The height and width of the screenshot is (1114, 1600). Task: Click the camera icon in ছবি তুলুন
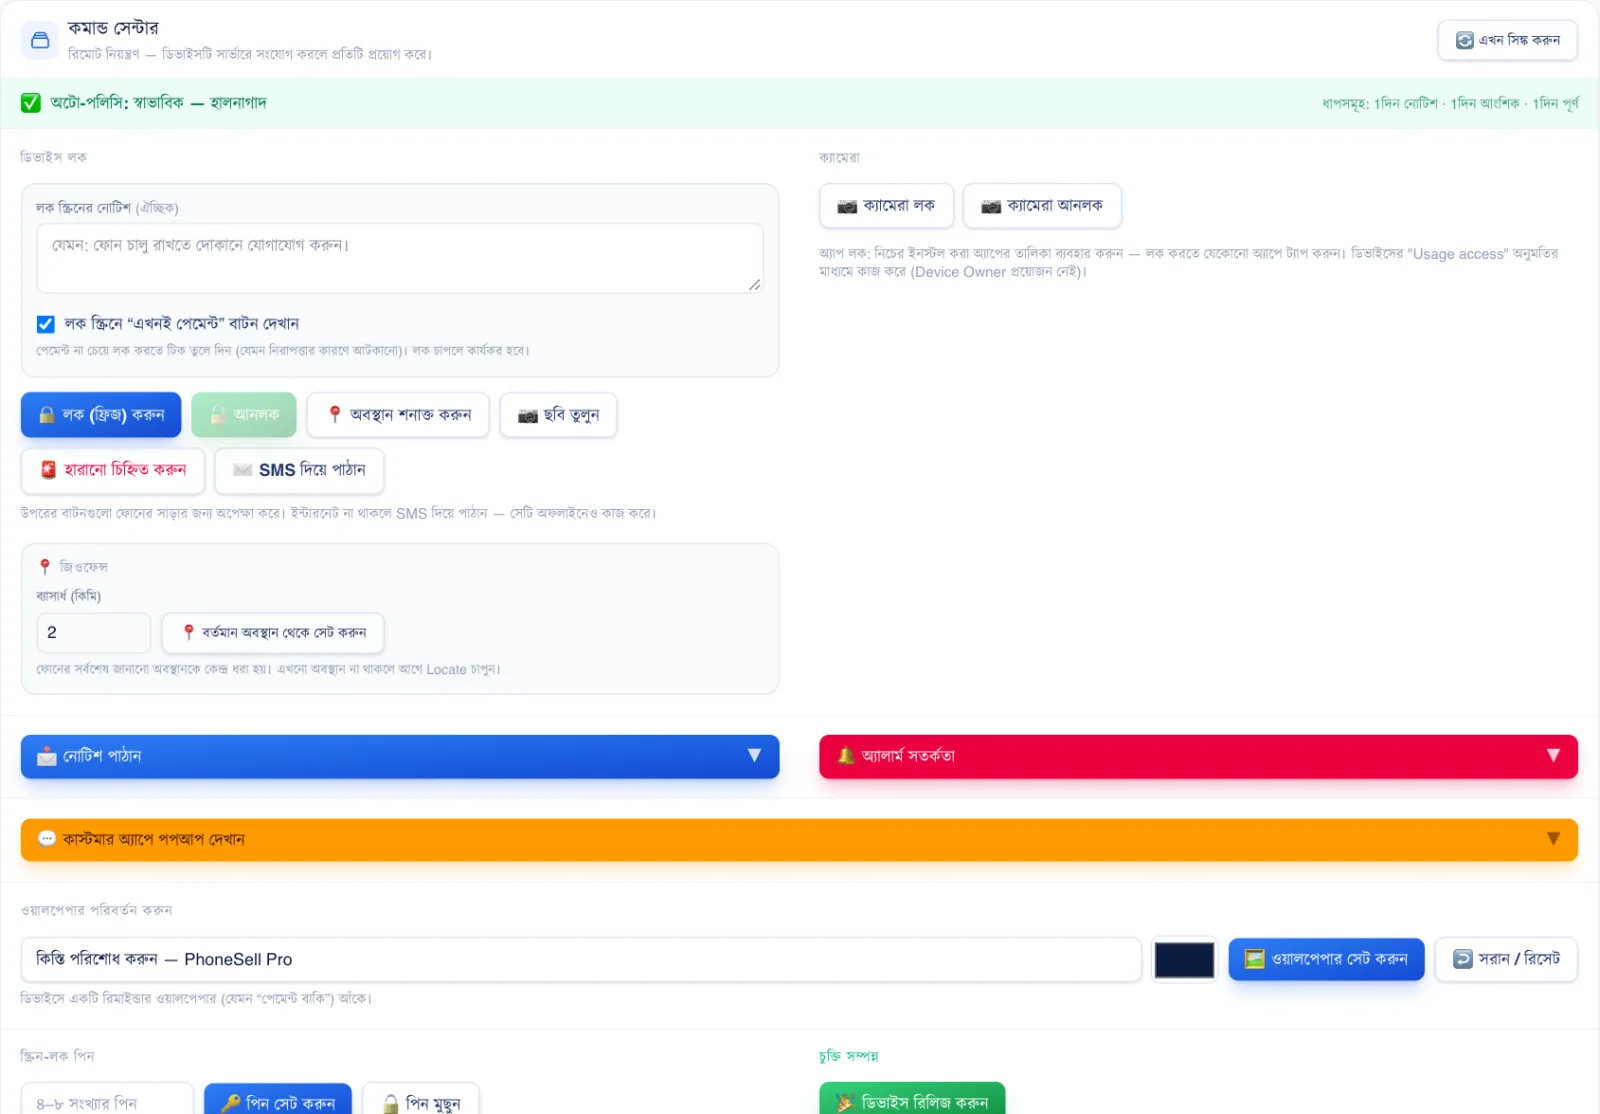(x=528, y=416)
